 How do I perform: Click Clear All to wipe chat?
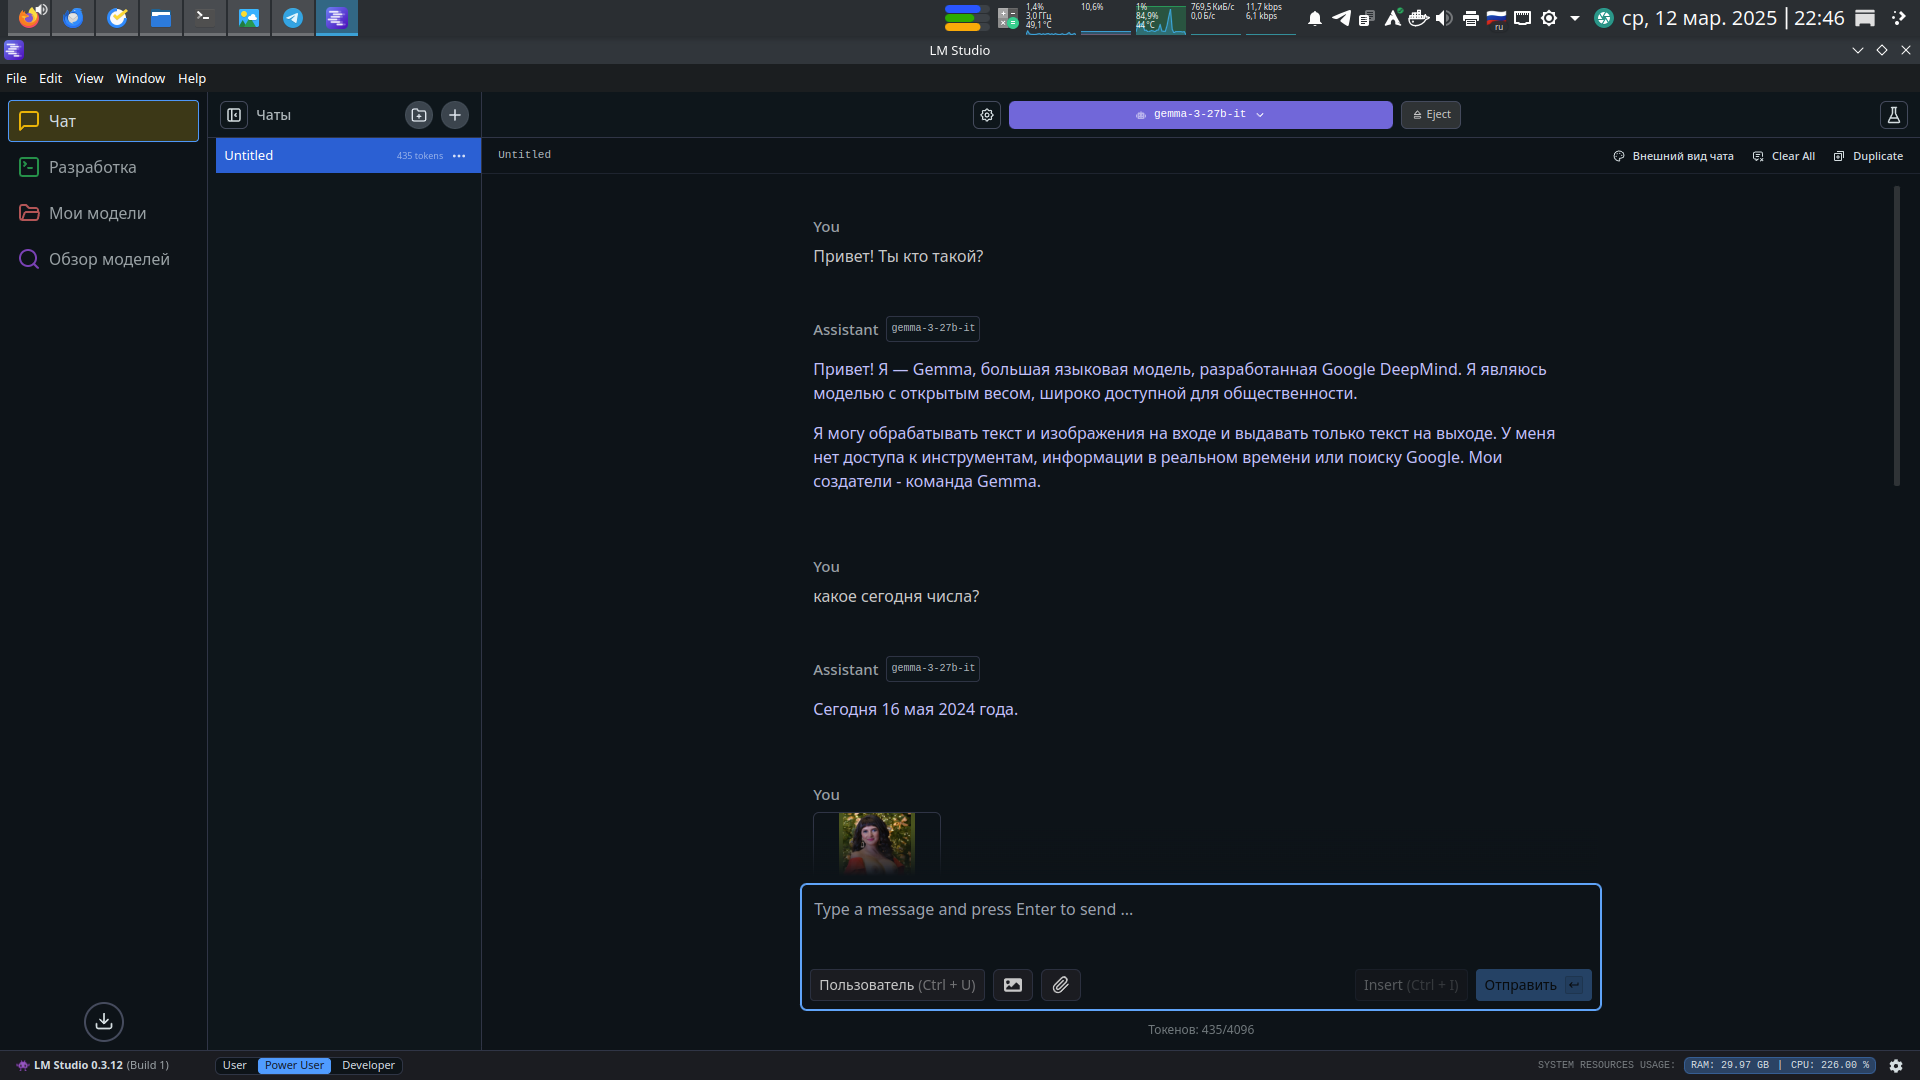pyautogui.click(x=1784, y=156)
